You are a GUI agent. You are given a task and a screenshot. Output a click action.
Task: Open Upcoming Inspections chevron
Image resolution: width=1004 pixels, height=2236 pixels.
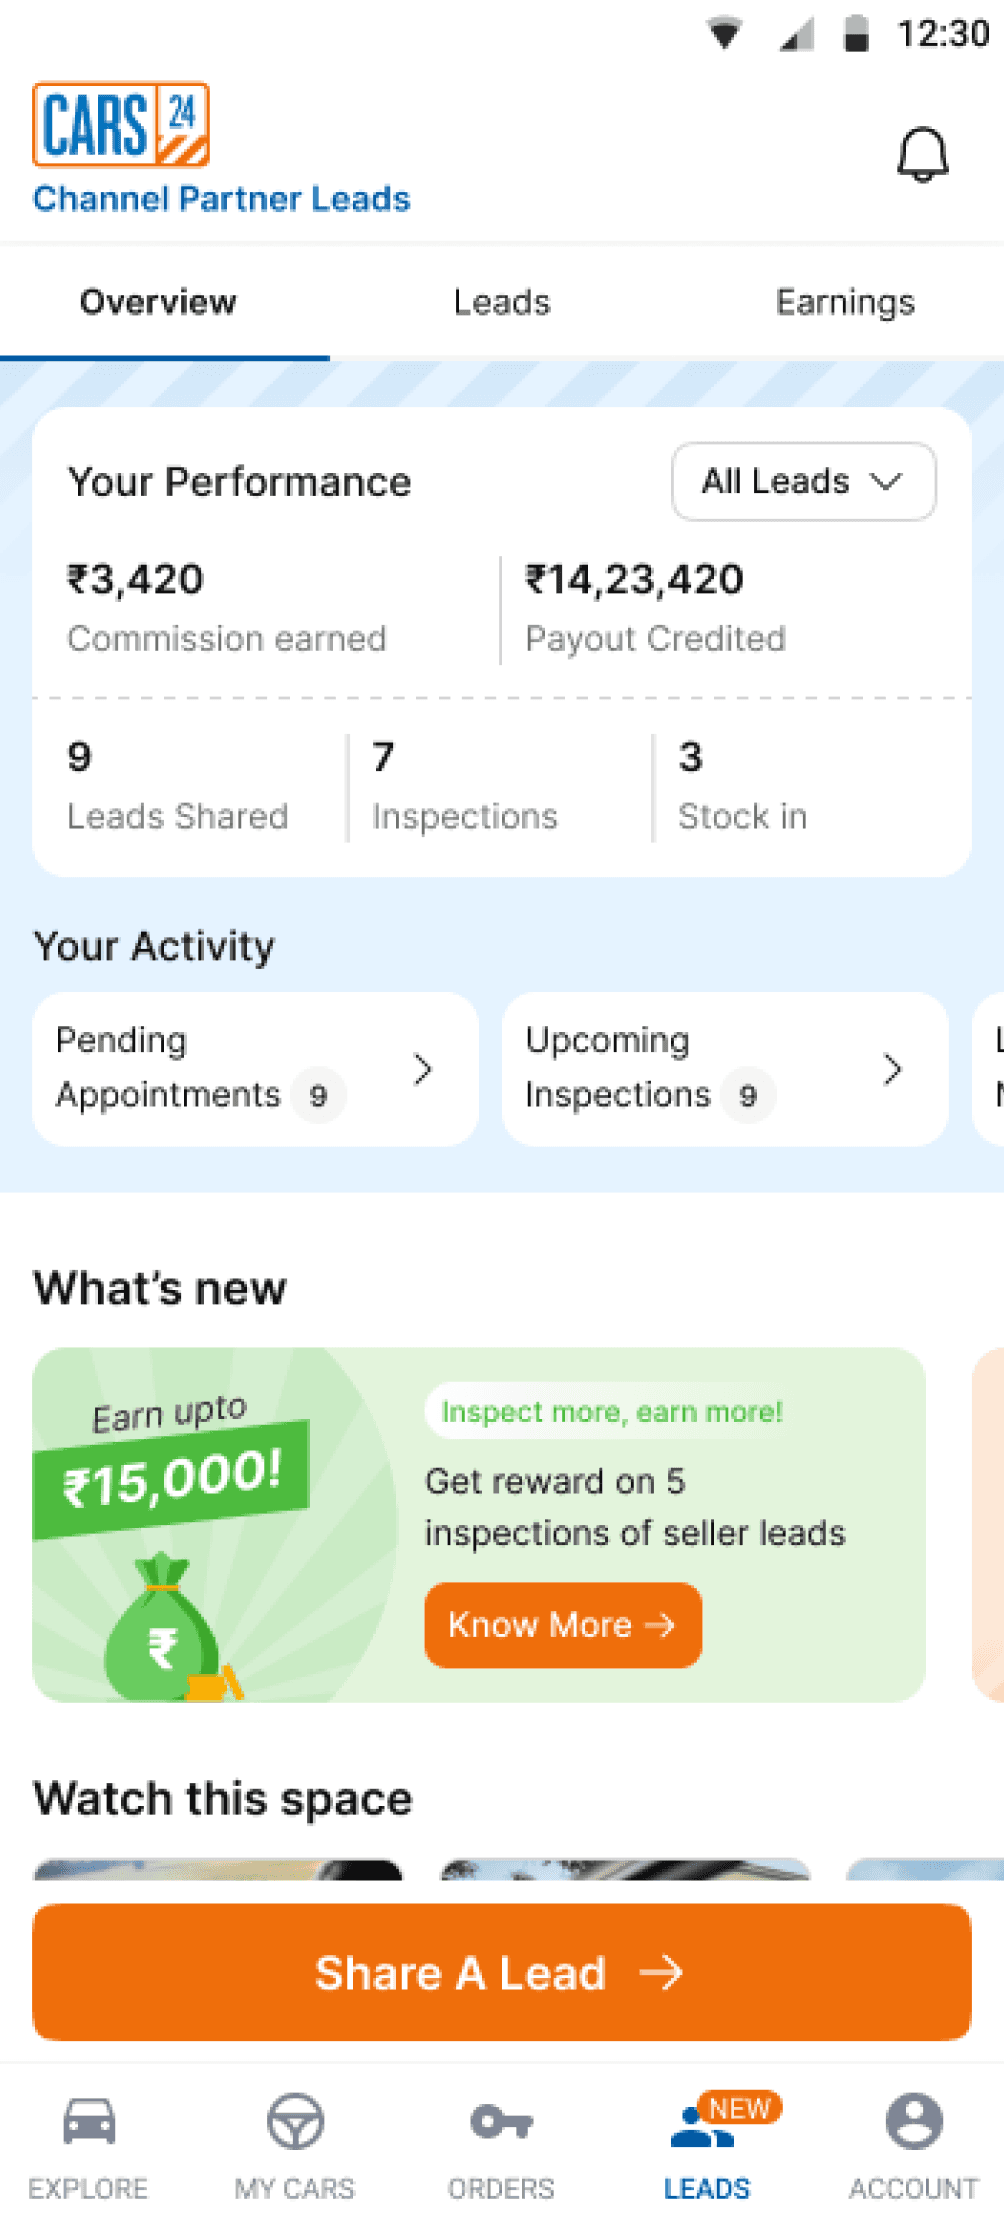pos(893,1069)
